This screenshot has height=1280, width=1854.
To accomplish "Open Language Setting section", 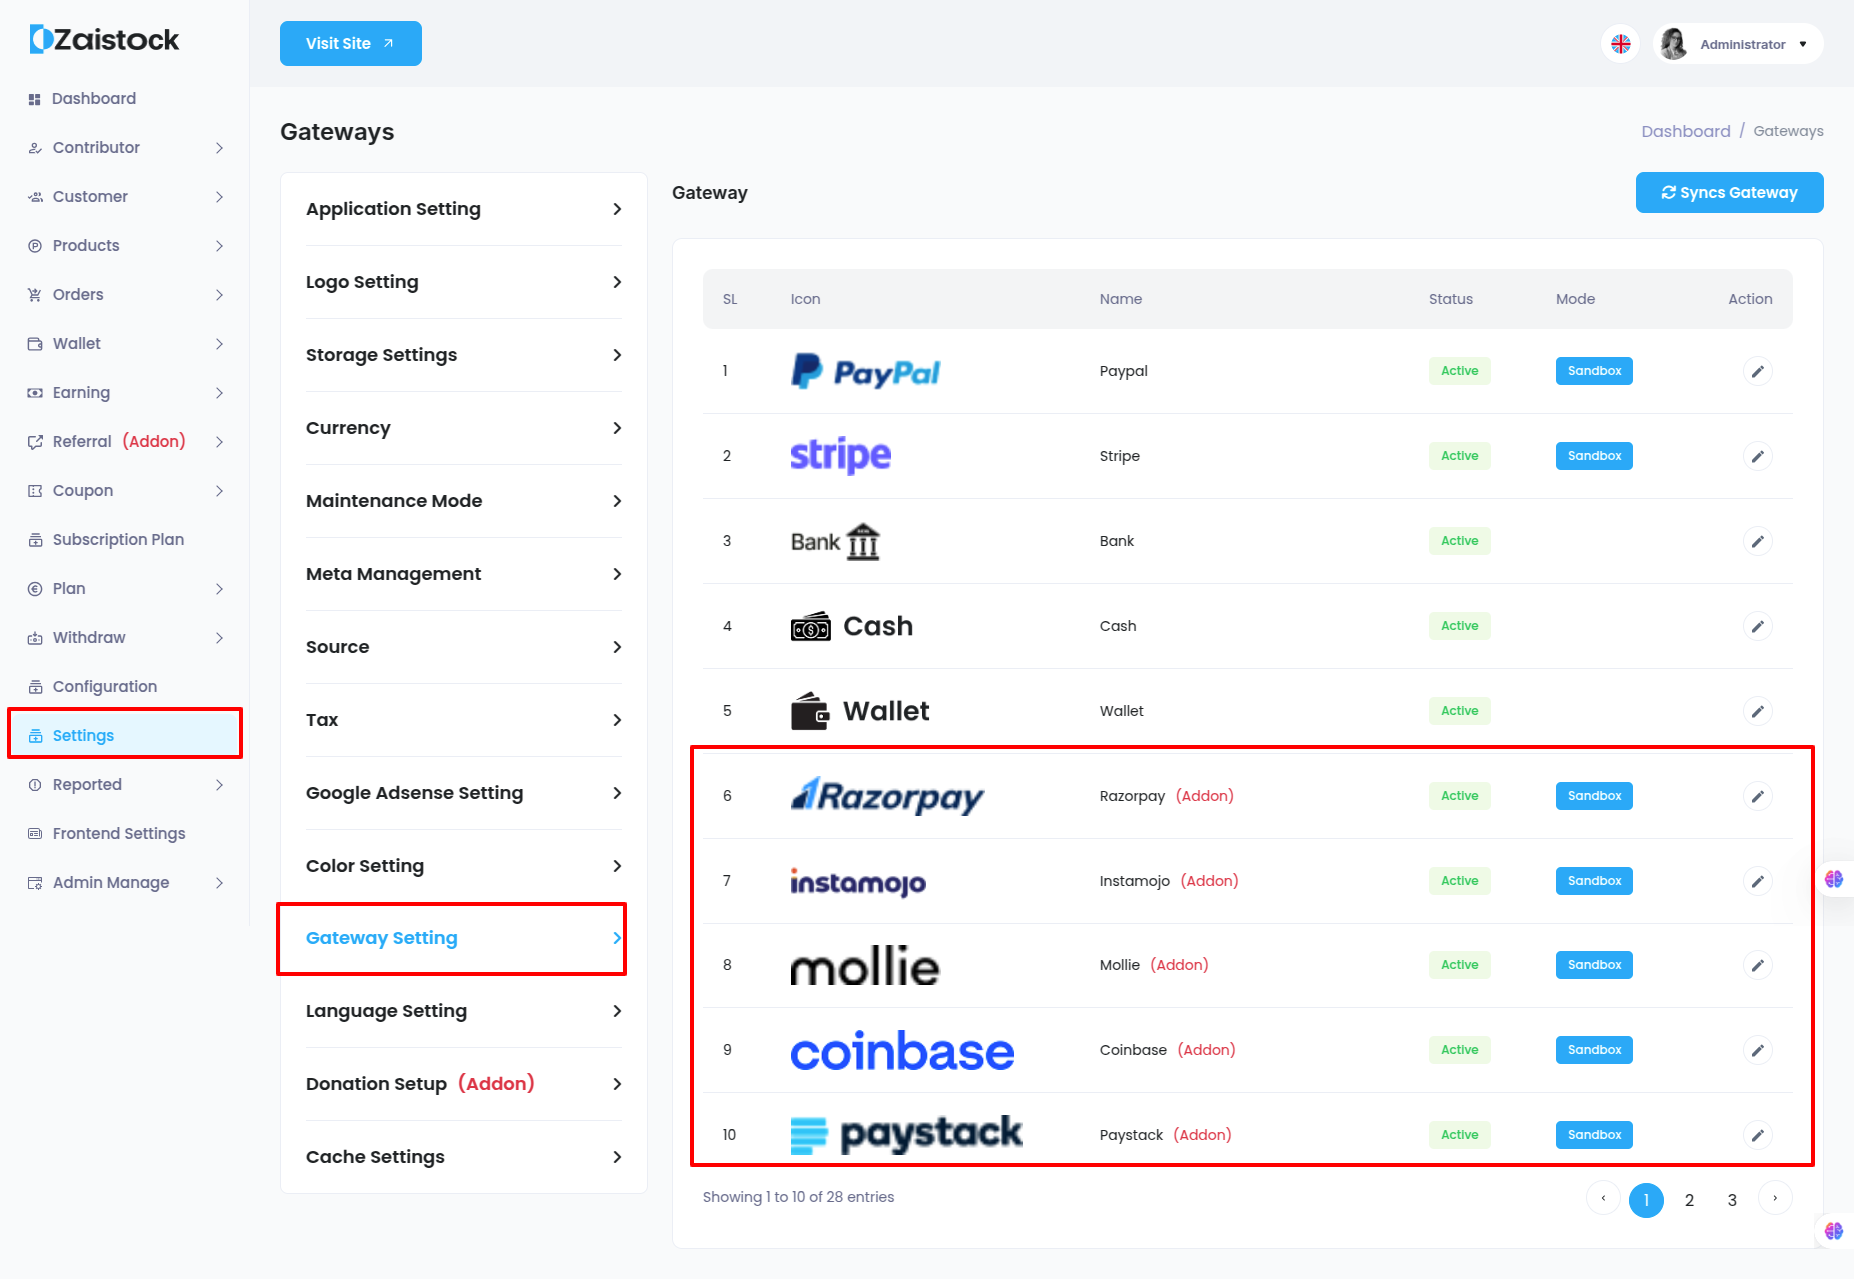I will pyautogui.click(x=464, y=1011).
